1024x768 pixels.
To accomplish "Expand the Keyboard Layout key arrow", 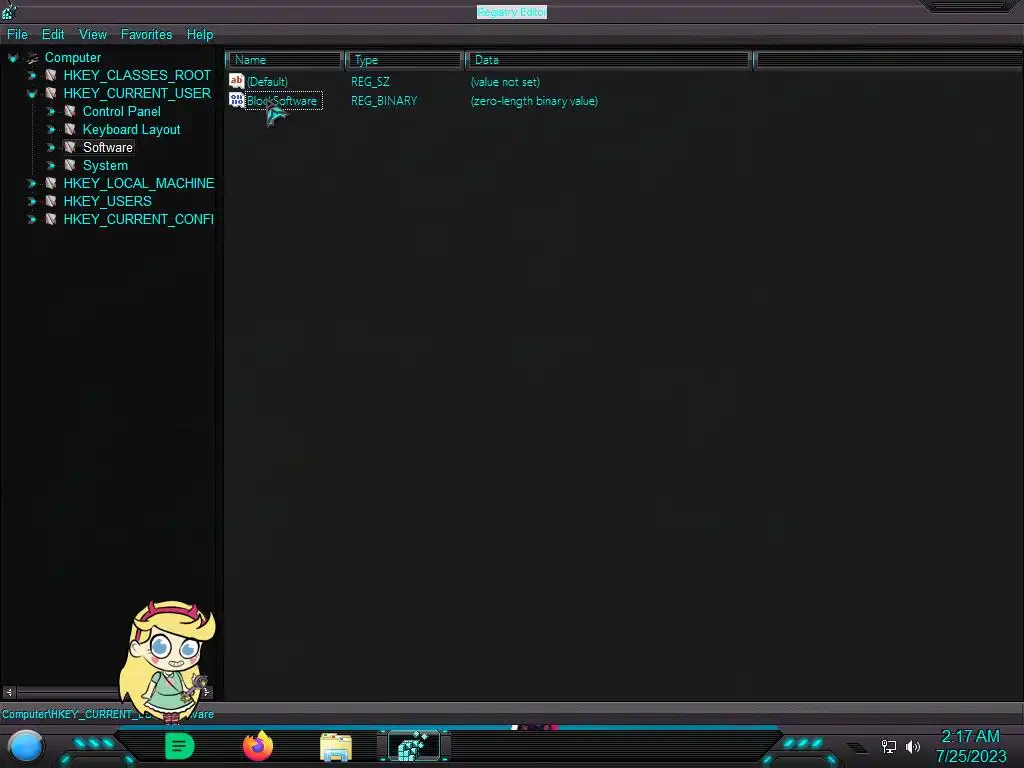I will [50, 130].
